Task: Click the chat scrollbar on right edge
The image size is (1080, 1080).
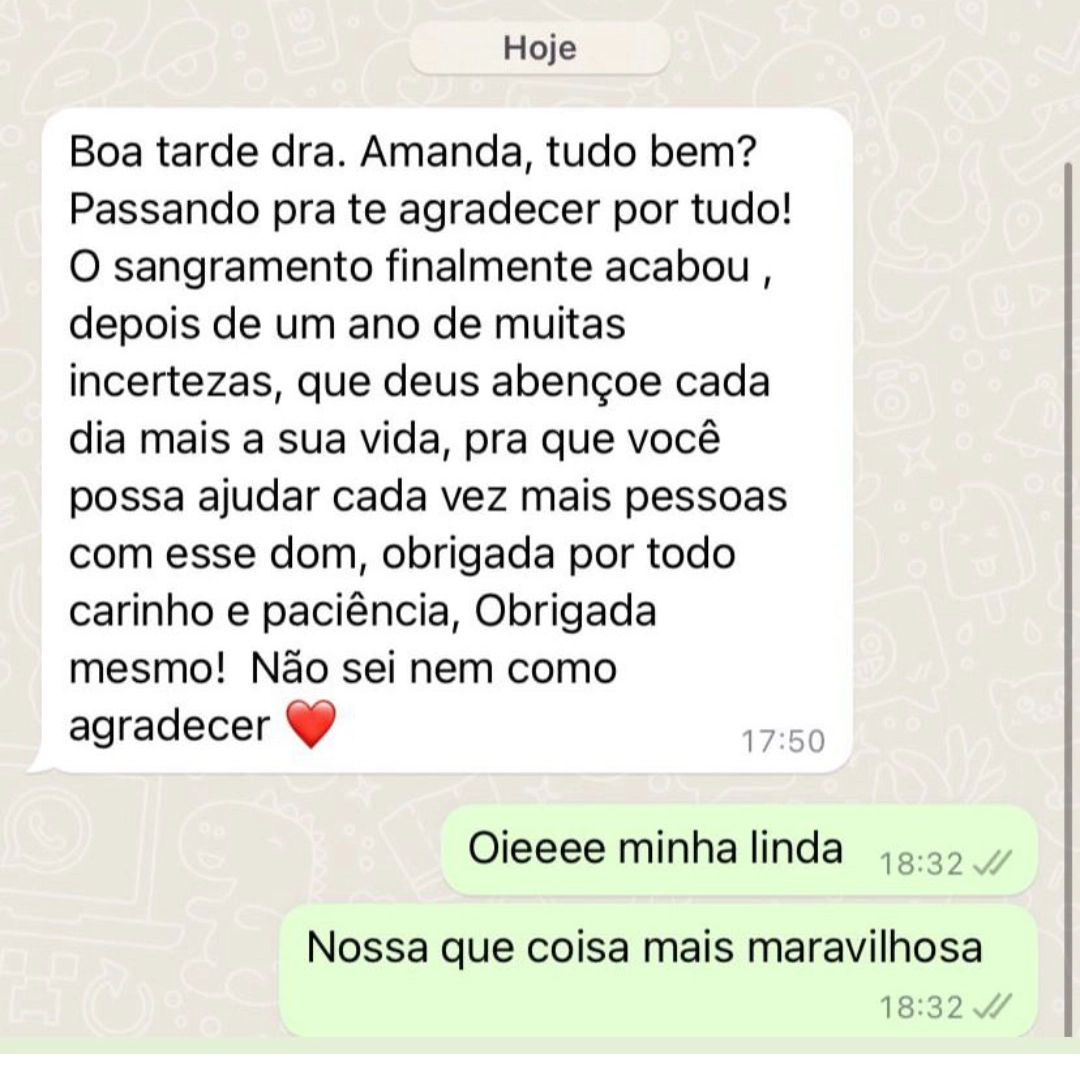Action: pyautogui.click(x=1069, y=599)
